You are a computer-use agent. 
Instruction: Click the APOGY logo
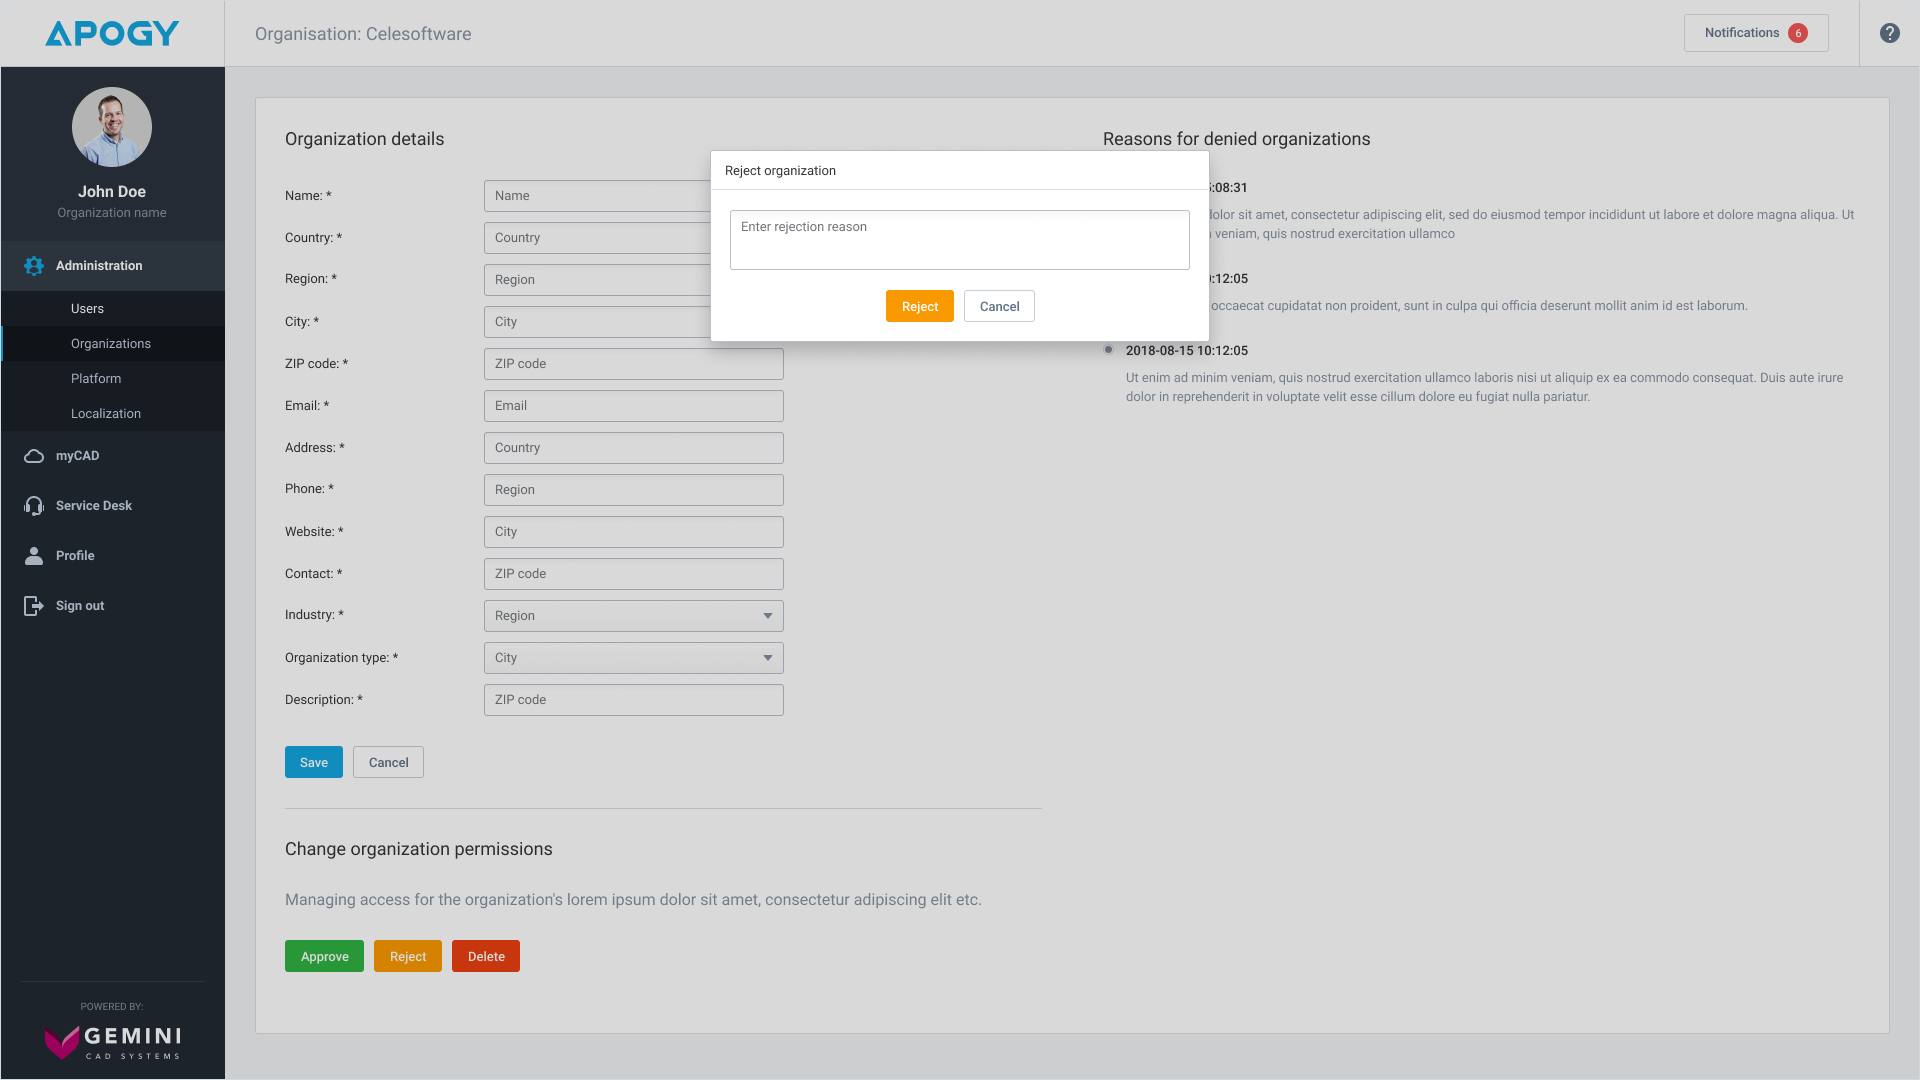pyautogui.click(x=112, y=34)
